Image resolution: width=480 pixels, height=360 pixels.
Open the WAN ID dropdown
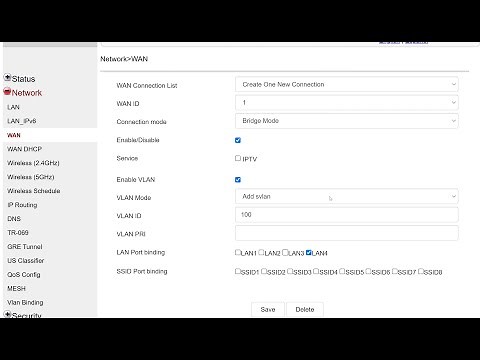pyautogui.click(x=347, y=103)
